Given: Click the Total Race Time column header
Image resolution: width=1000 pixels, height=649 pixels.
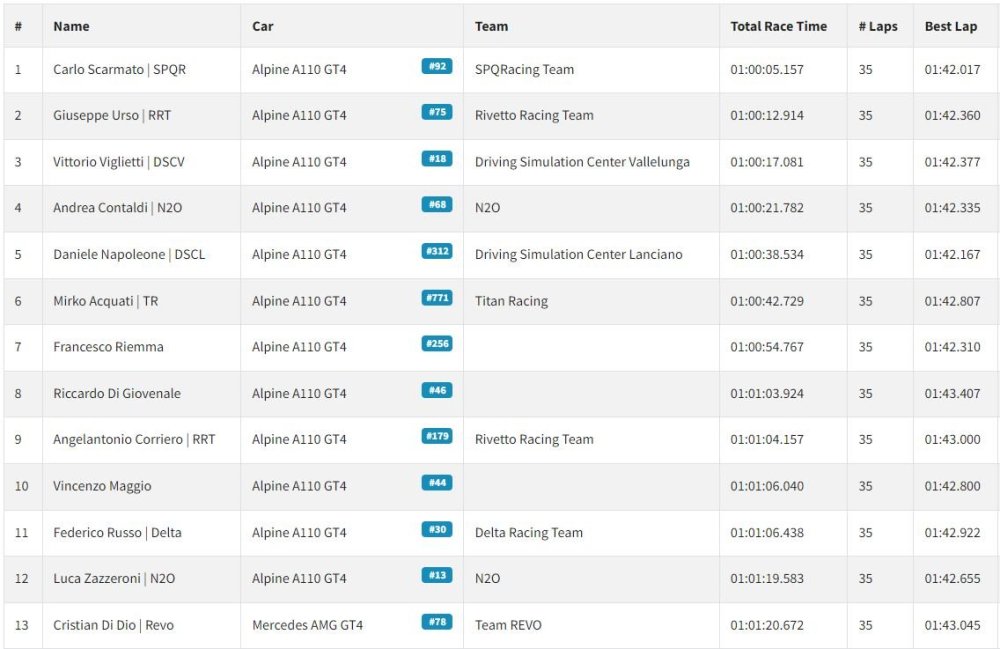Looking at the screenshot, I should click(779, 26).
